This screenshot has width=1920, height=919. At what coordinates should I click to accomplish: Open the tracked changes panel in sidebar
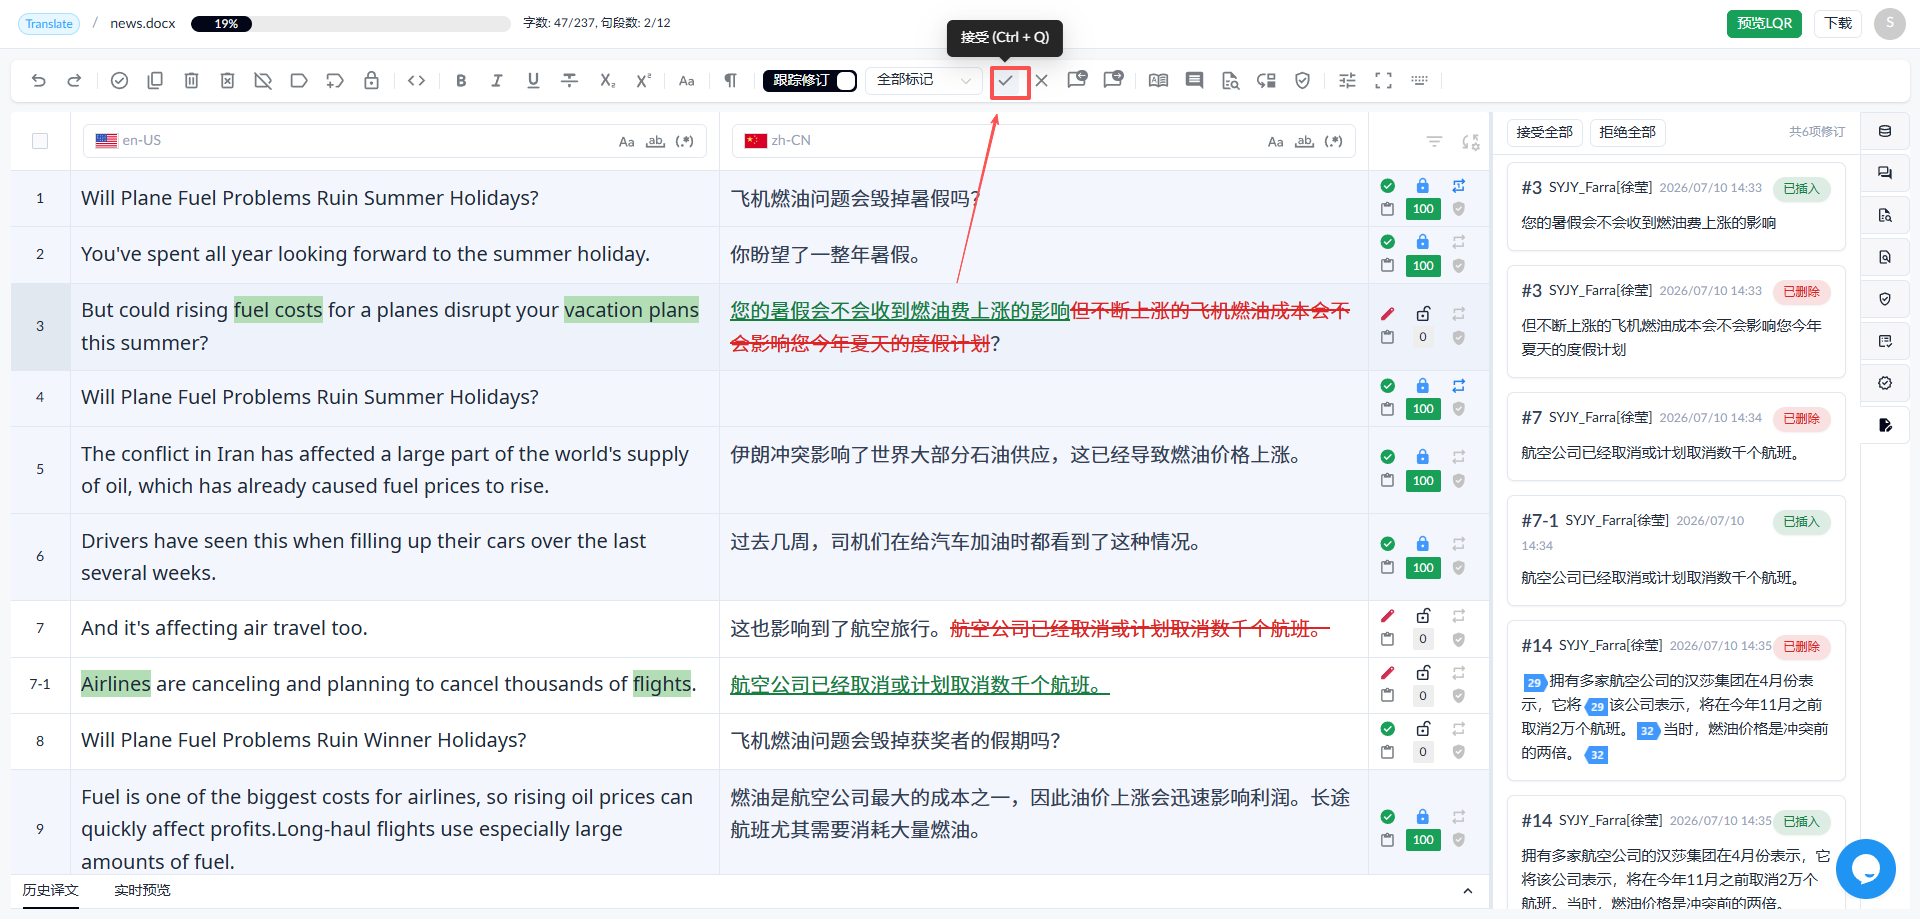tap(1885, 425)
